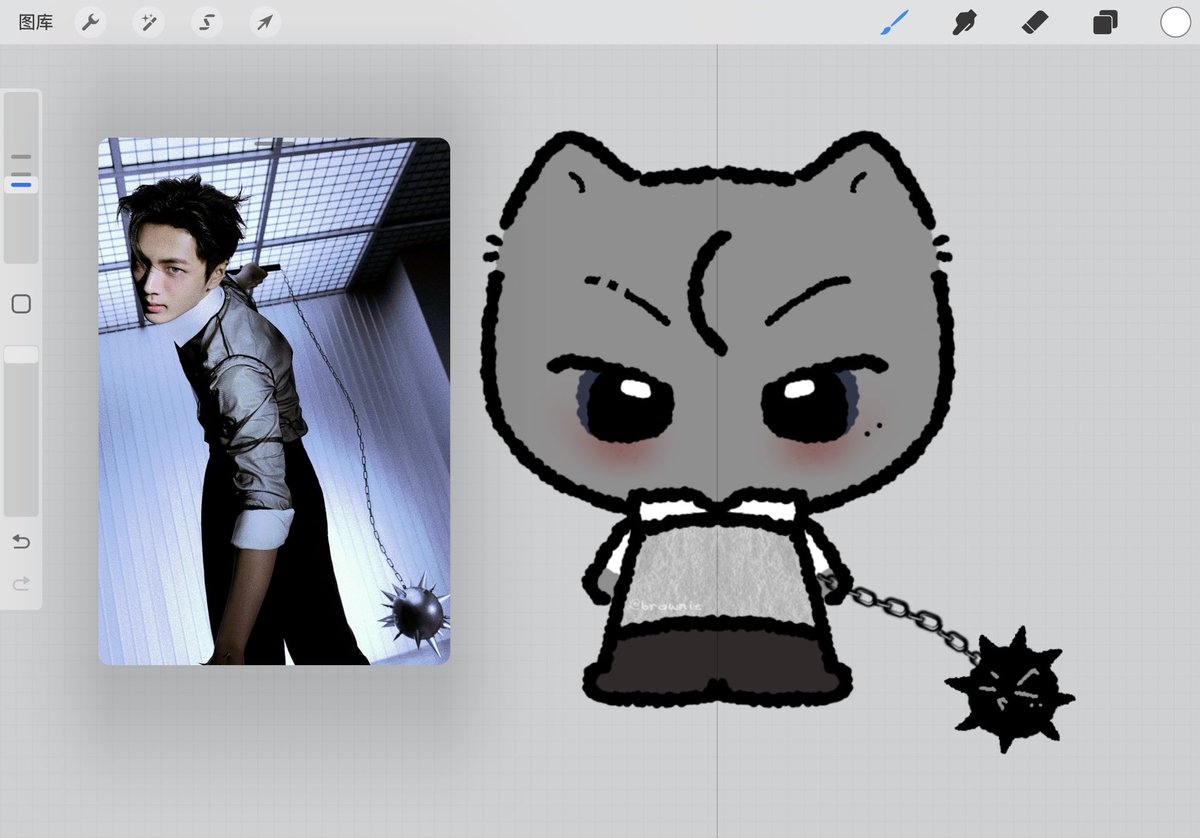Open the white color picker circle

[1175, 22]
